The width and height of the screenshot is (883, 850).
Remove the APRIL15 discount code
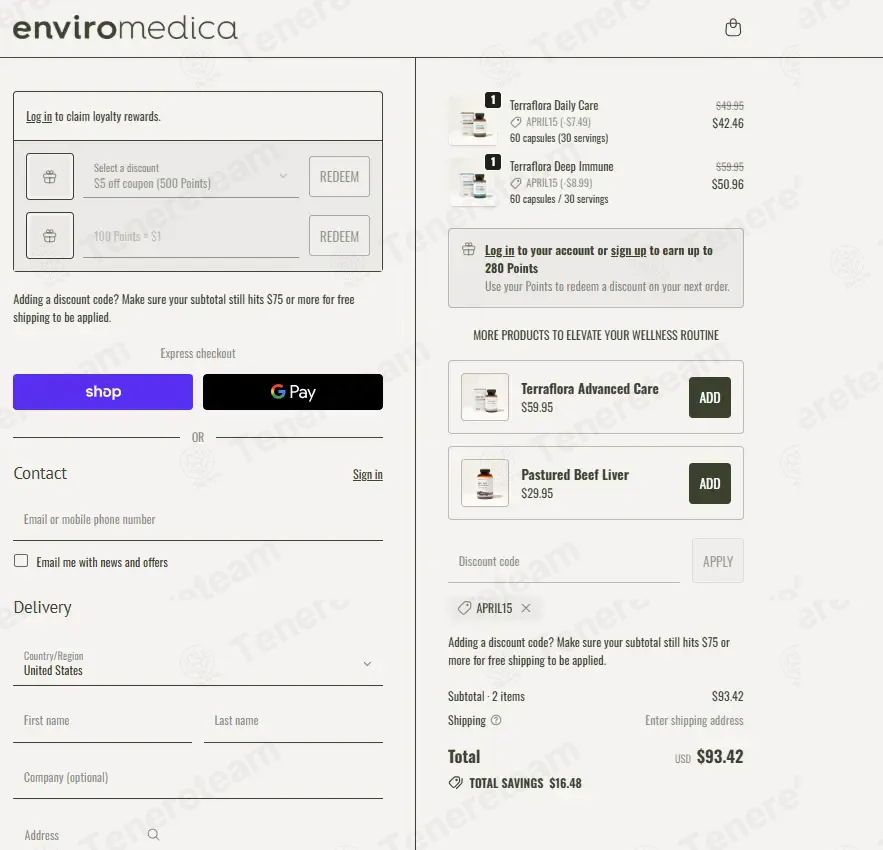(x=525, y=608)
